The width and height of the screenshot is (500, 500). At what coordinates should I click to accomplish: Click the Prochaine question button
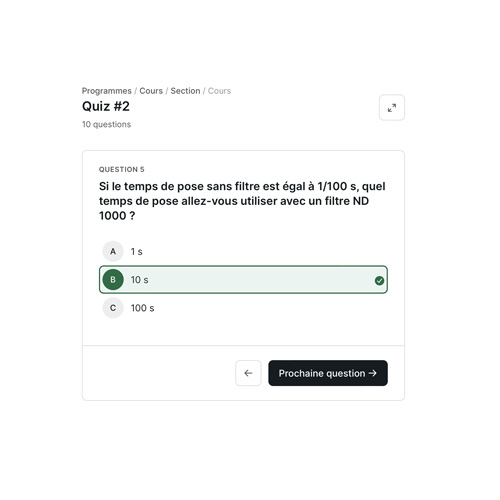[328, 373]
